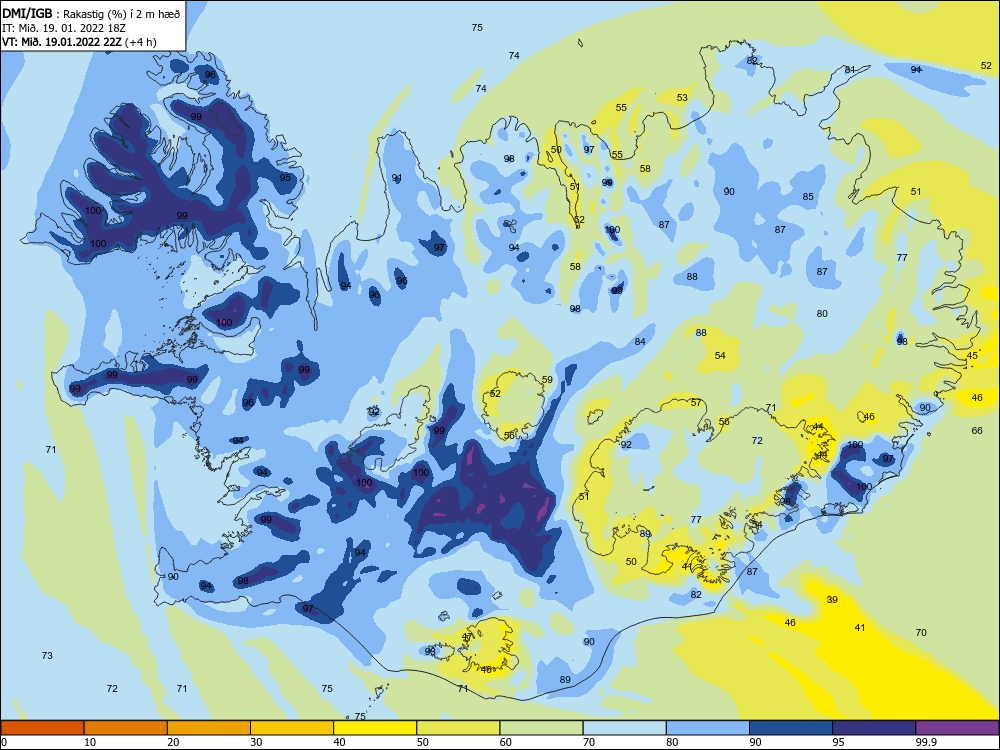Click the legend tick label '60'

(506, 742)
